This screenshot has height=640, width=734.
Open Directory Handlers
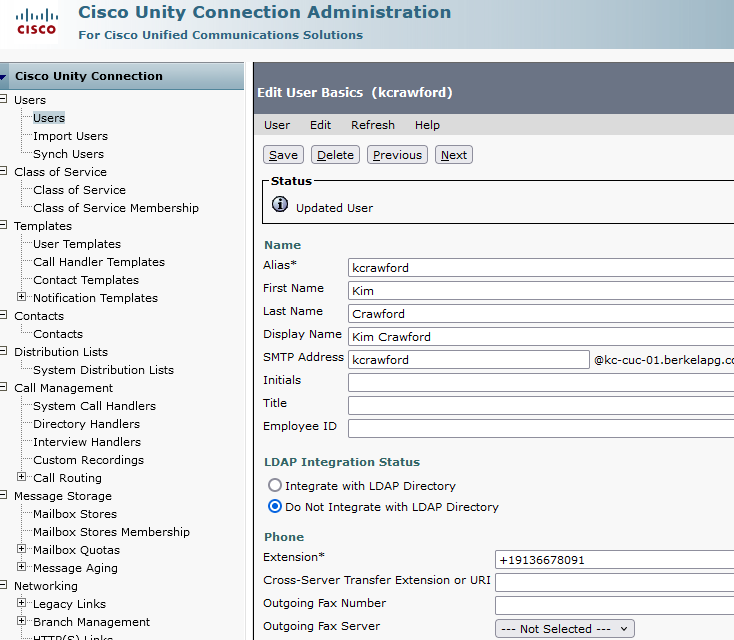[86, 424]
